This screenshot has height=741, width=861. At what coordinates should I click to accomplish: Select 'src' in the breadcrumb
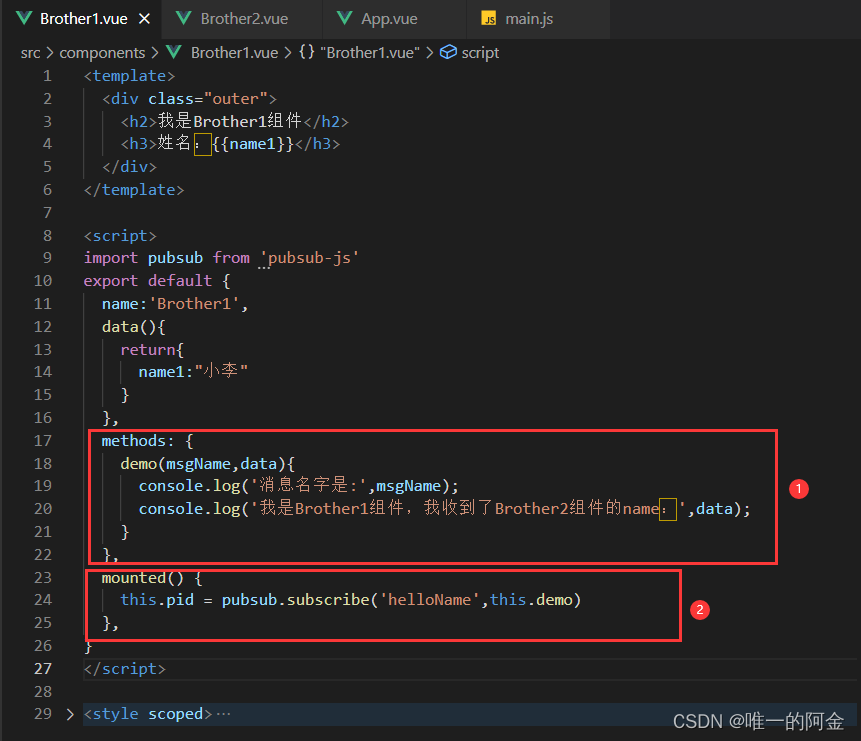click(x=30, y=53)
